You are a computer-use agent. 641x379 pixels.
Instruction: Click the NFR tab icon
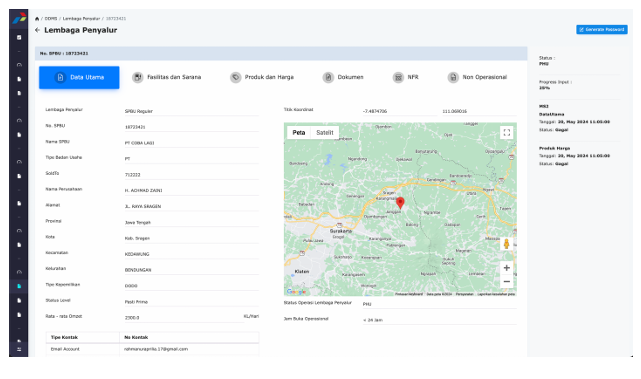pyautogui.click(x=398, y=77)
